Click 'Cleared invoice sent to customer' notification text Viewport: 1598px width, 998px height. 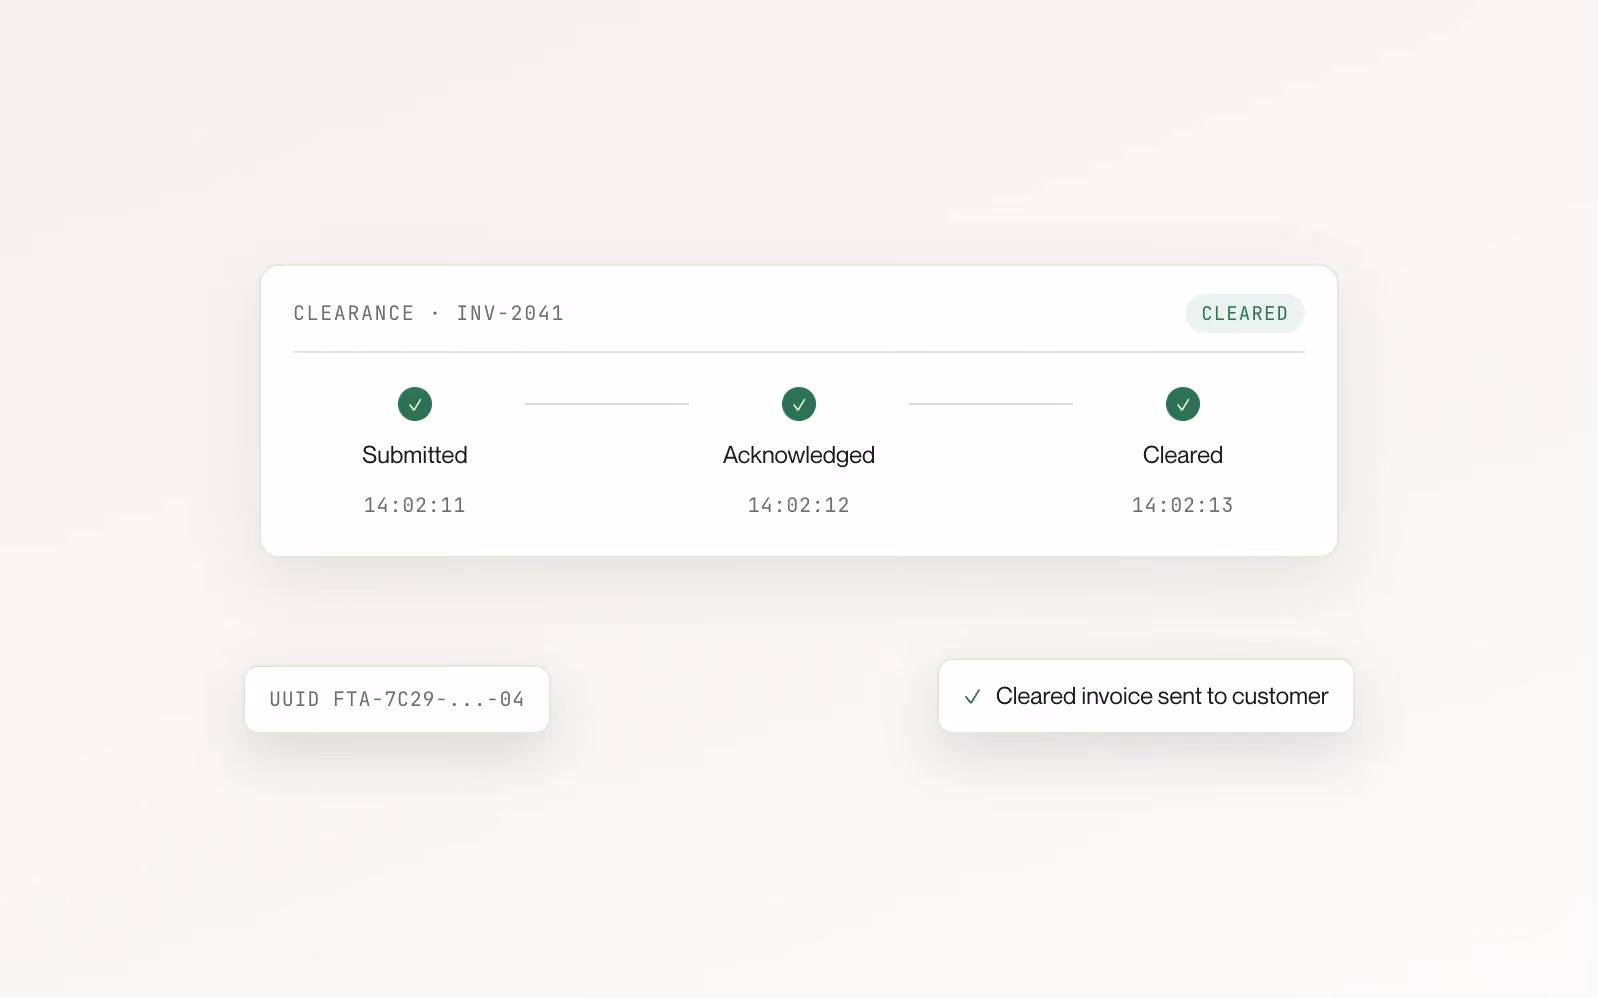(x=1162, y=696)
